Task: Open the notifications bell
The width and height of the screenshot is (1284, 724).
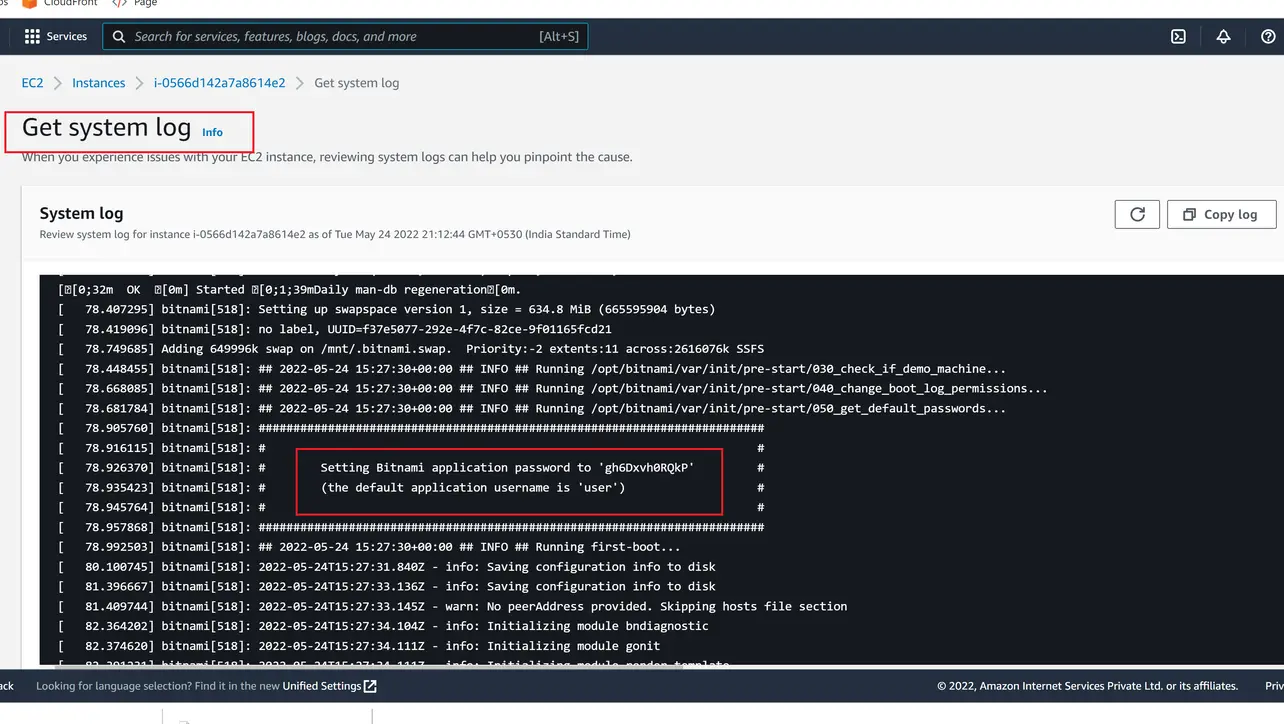Action: pyautogui.click(x=1223, y=36)
